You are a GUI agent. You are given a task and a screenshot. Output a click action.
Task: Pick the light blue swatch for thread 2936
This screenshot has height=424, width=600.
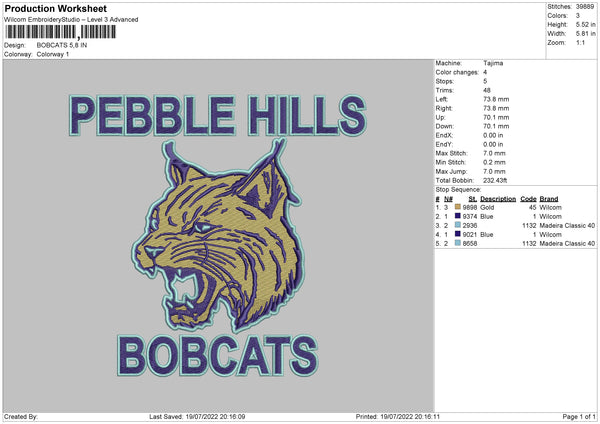pyautogui.click(x=457, y=225)
